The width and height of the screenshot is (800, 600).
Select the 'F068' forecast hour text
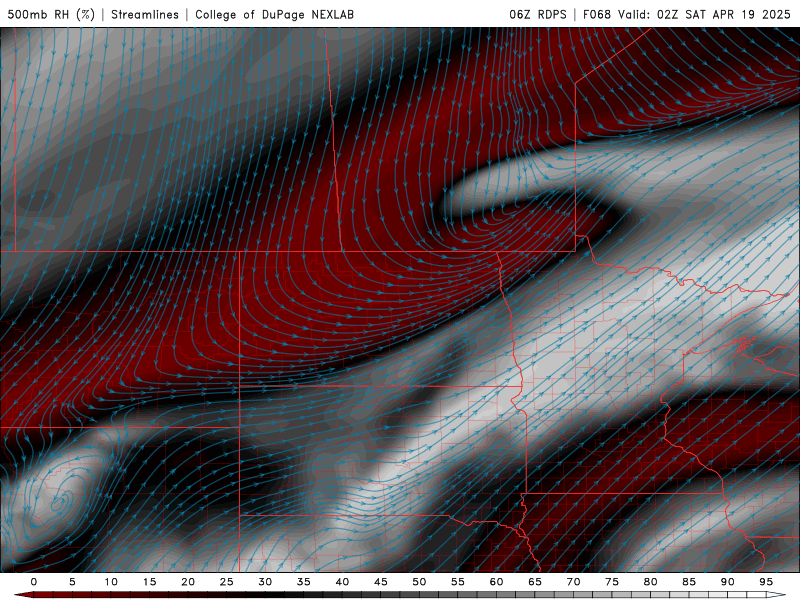(x=596, y=15)
